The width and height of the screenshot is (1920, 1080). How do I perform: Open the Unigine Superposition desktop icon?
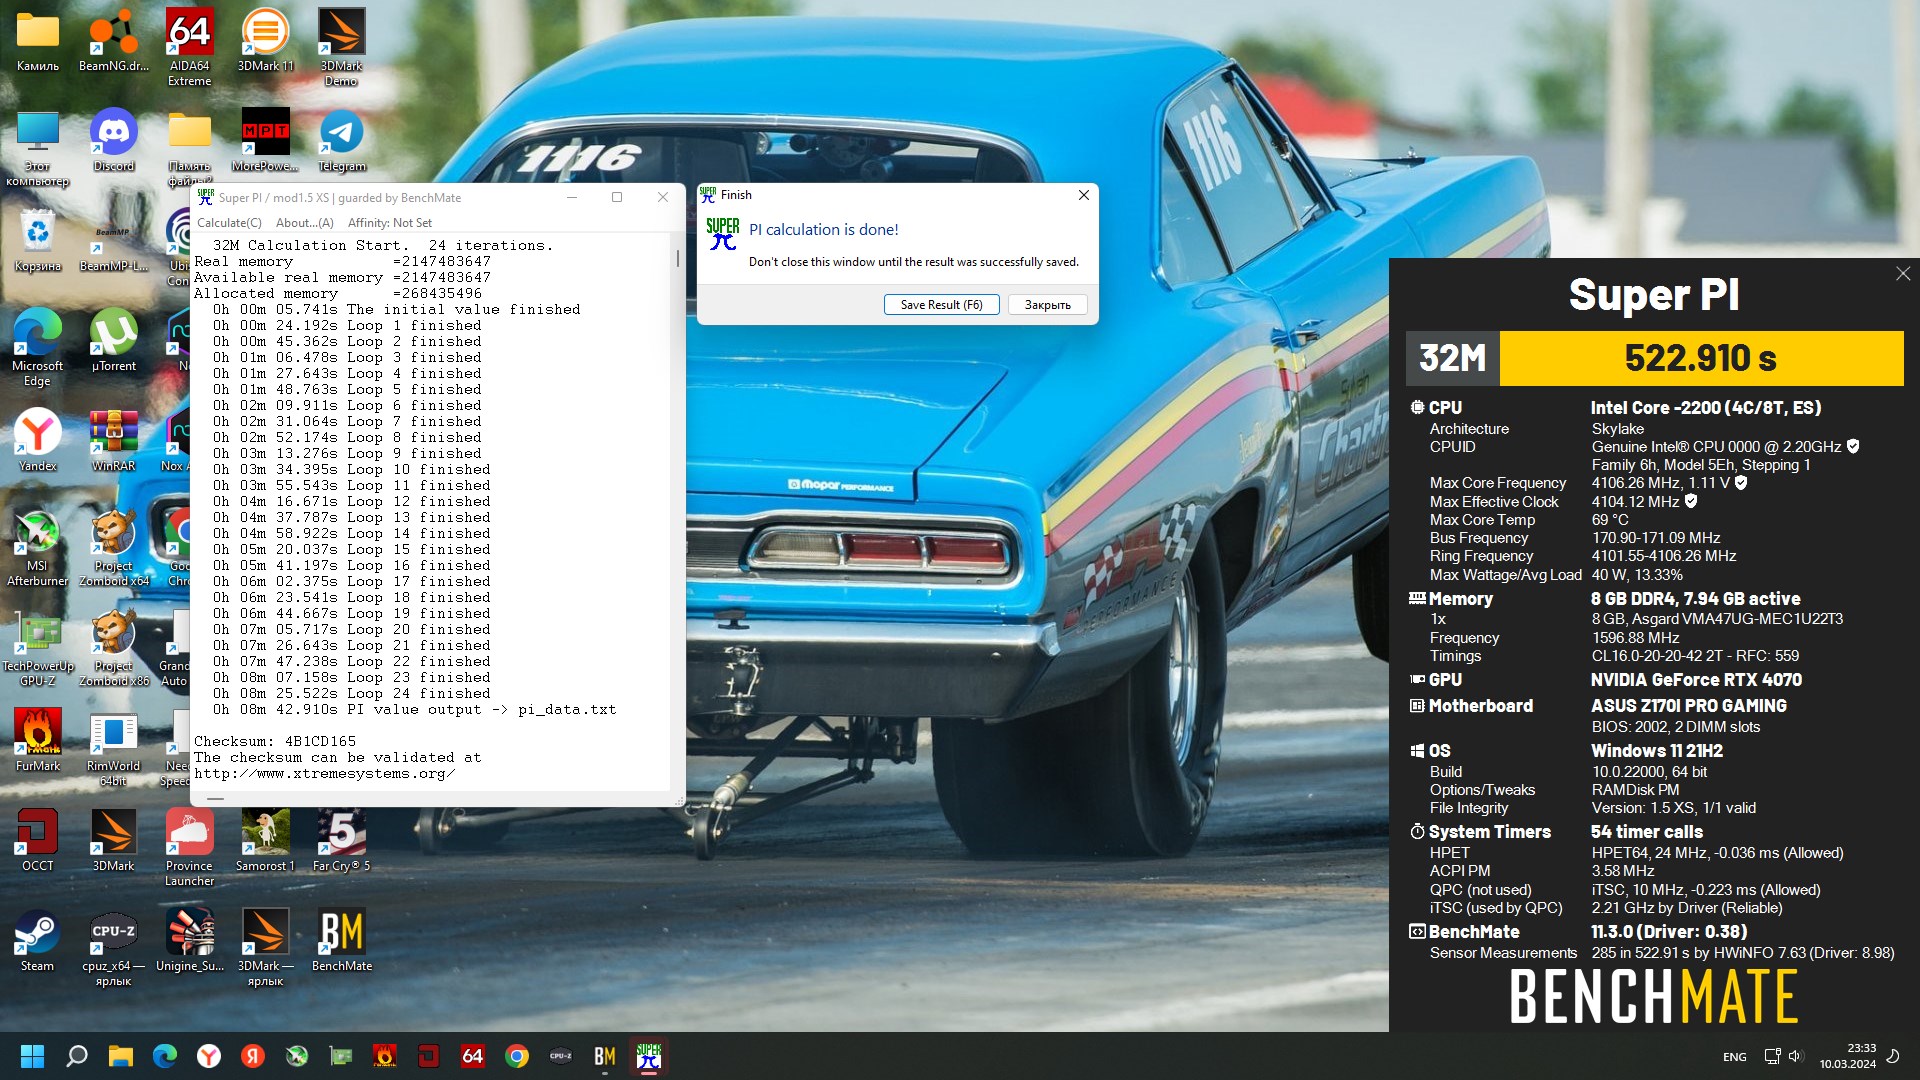click(x=189, y=940)
